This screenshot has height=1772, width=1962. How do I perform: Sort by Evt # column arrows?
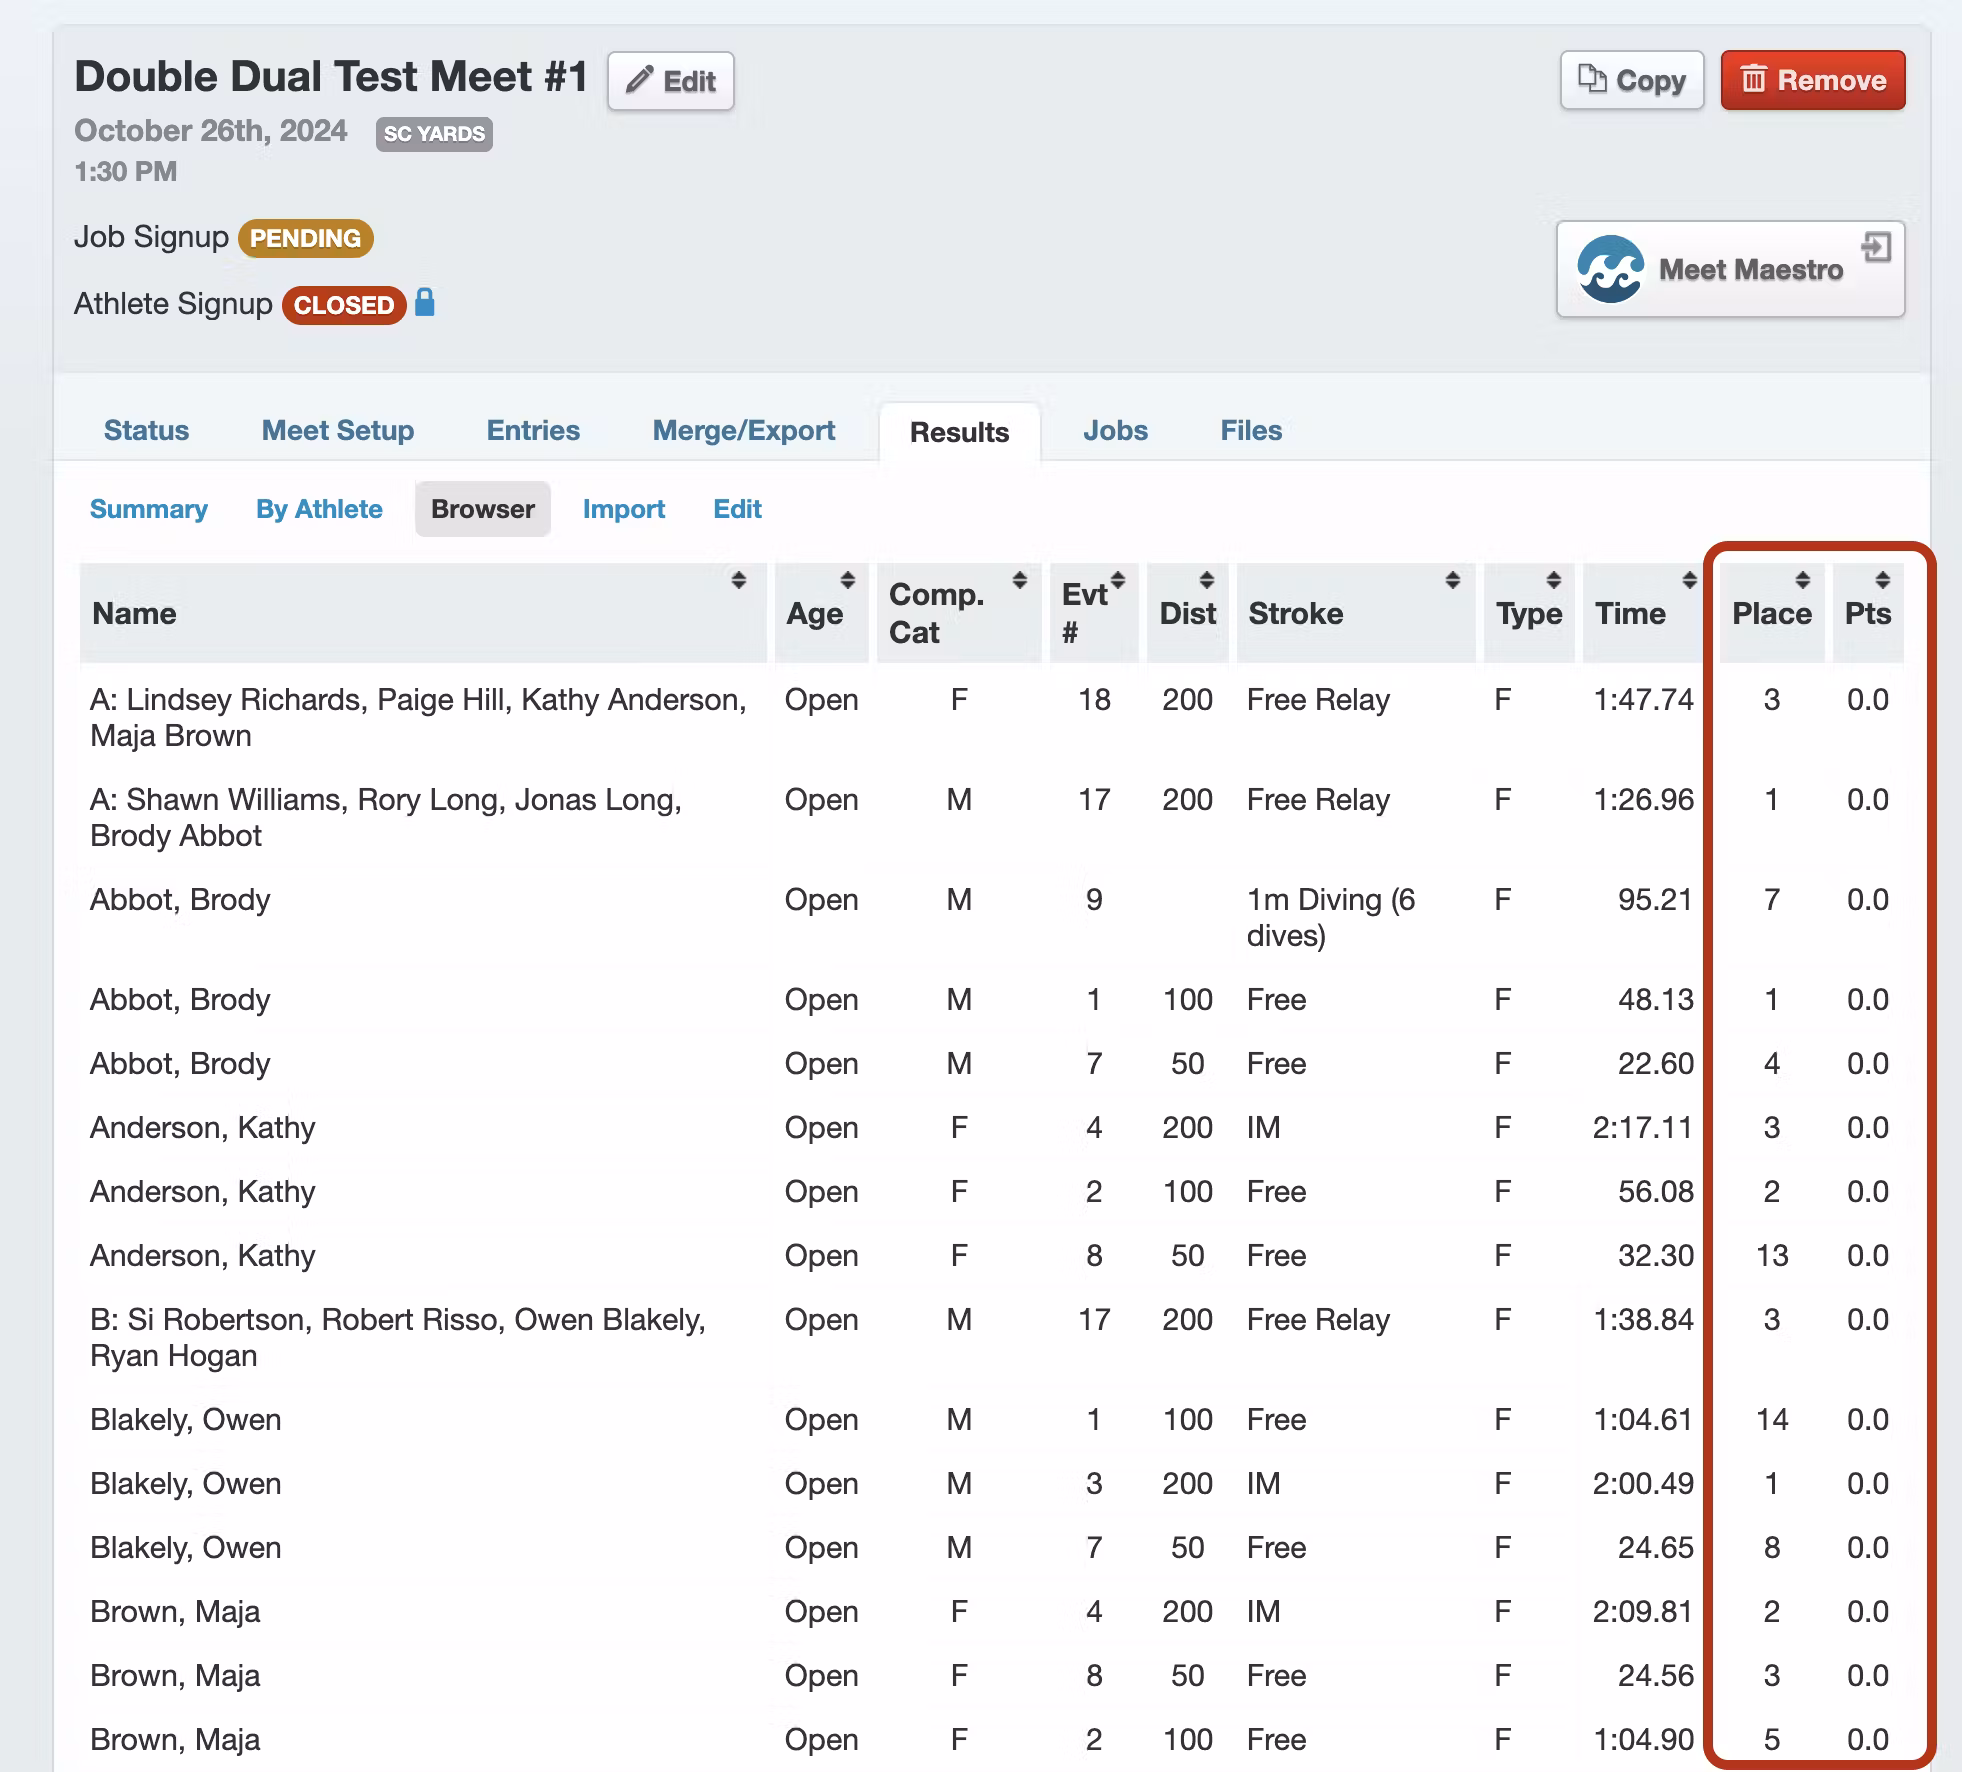[x=1118, y=580]
